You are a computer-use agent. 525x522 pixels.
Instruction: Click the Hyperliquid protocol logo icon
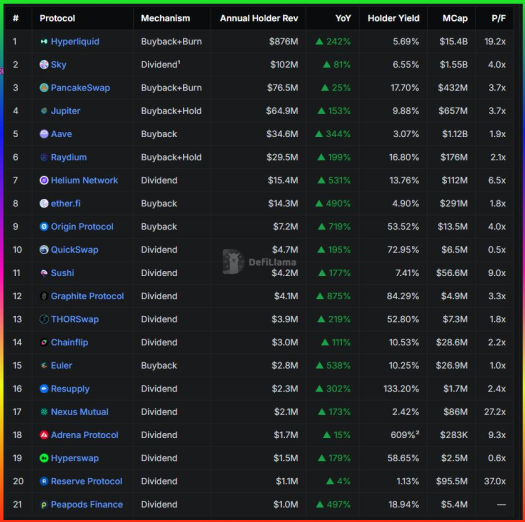point(44,42)
